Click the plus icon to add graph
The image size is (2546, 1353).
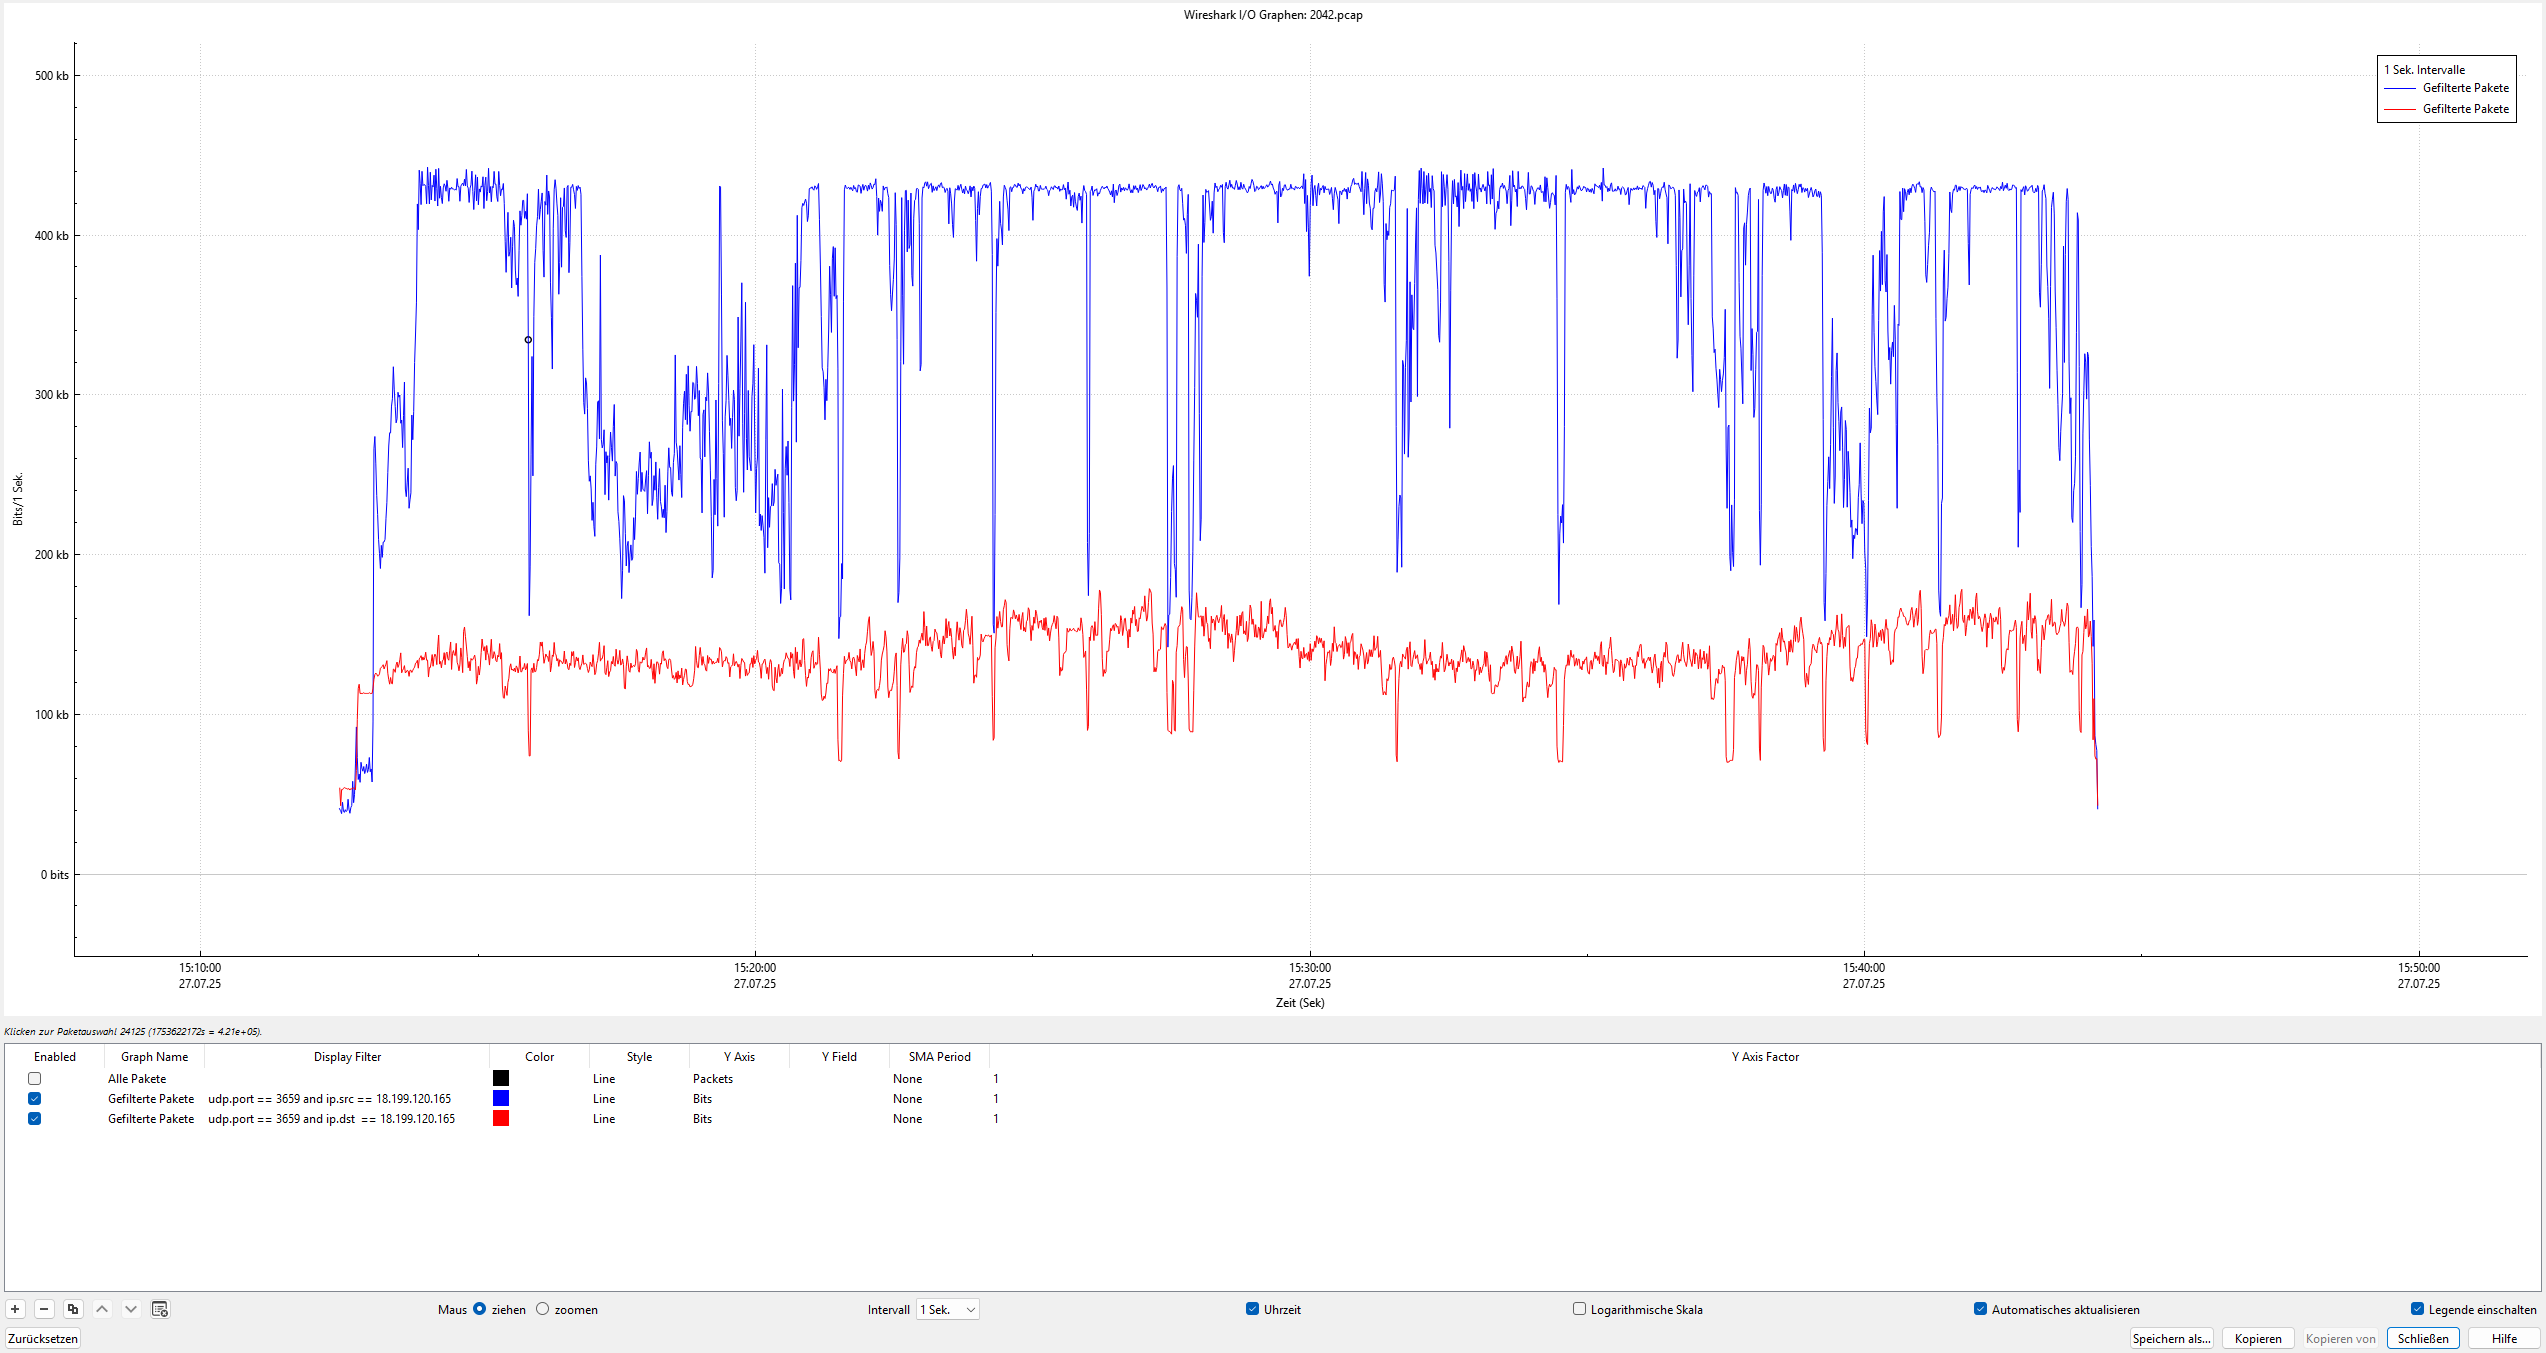[x=15, y=1309]
